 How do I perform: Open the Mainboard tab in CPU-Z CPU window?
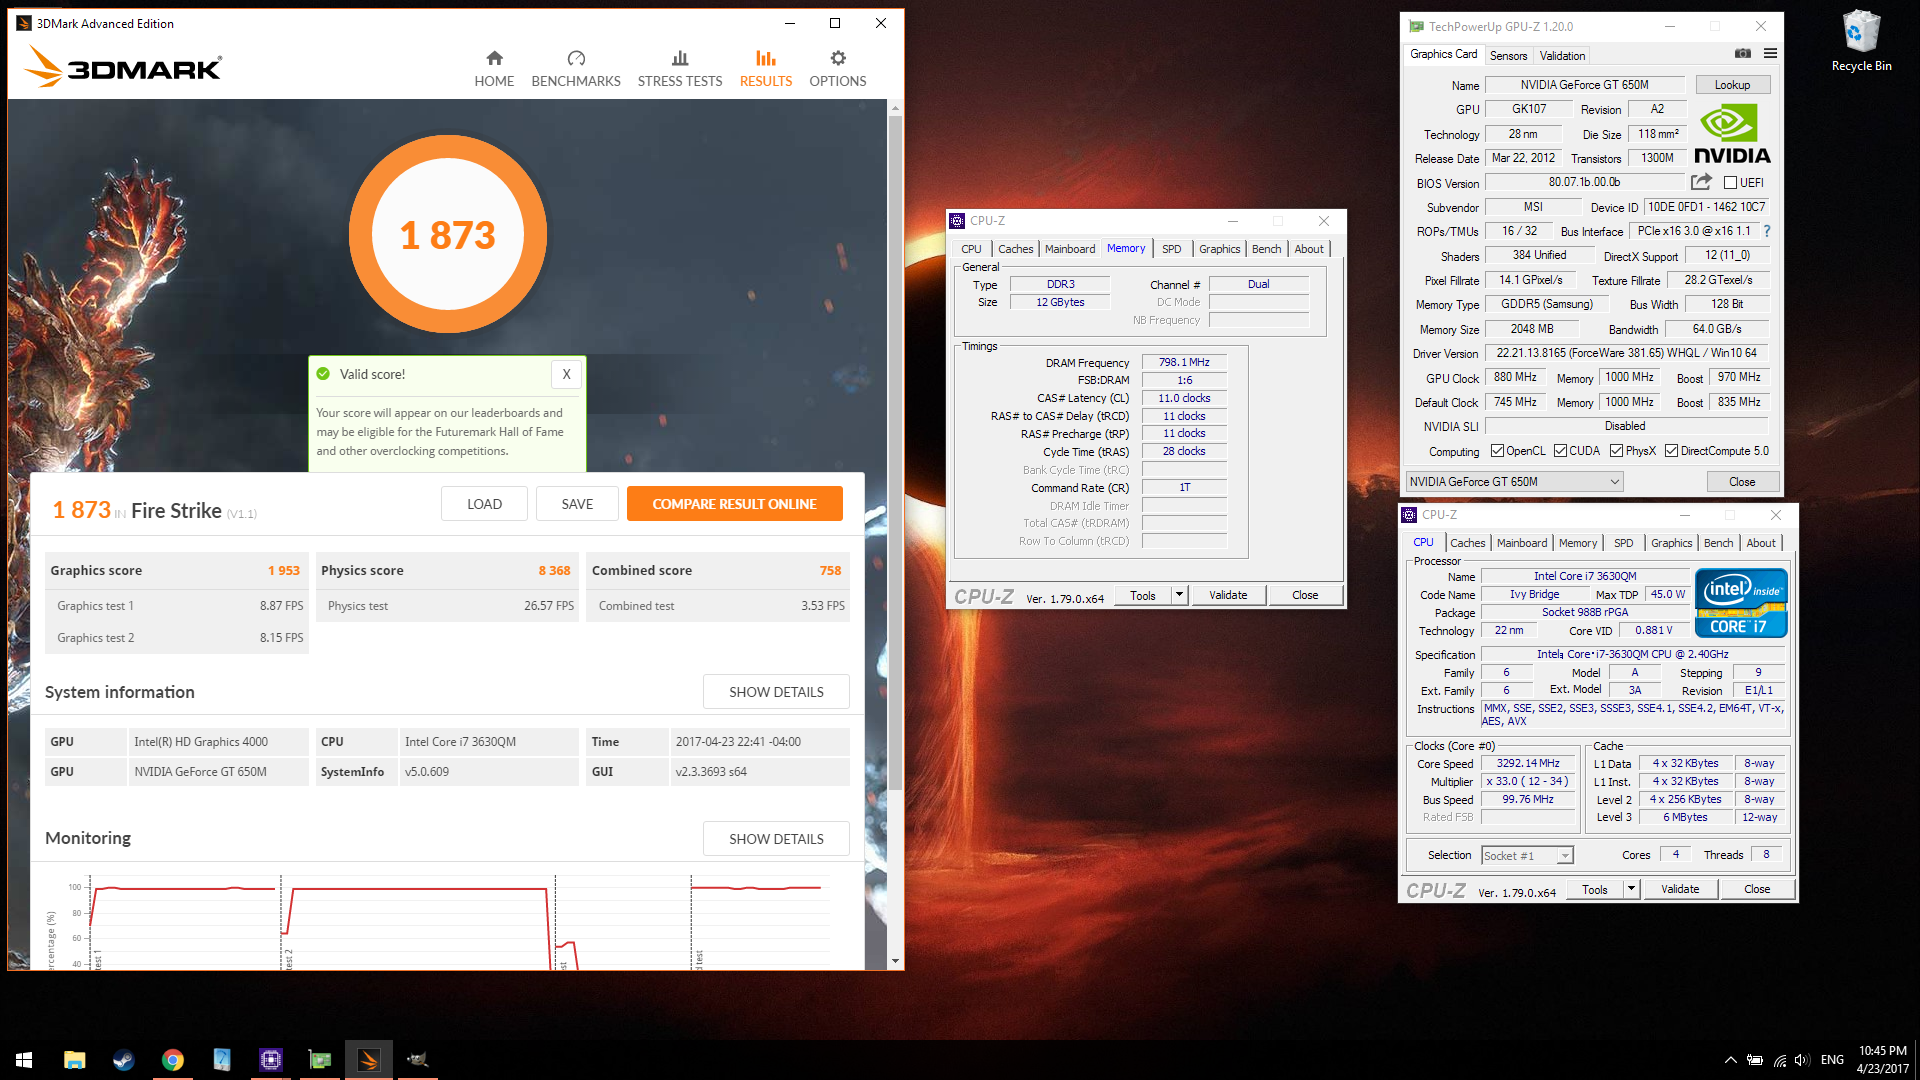point(1522,543)
